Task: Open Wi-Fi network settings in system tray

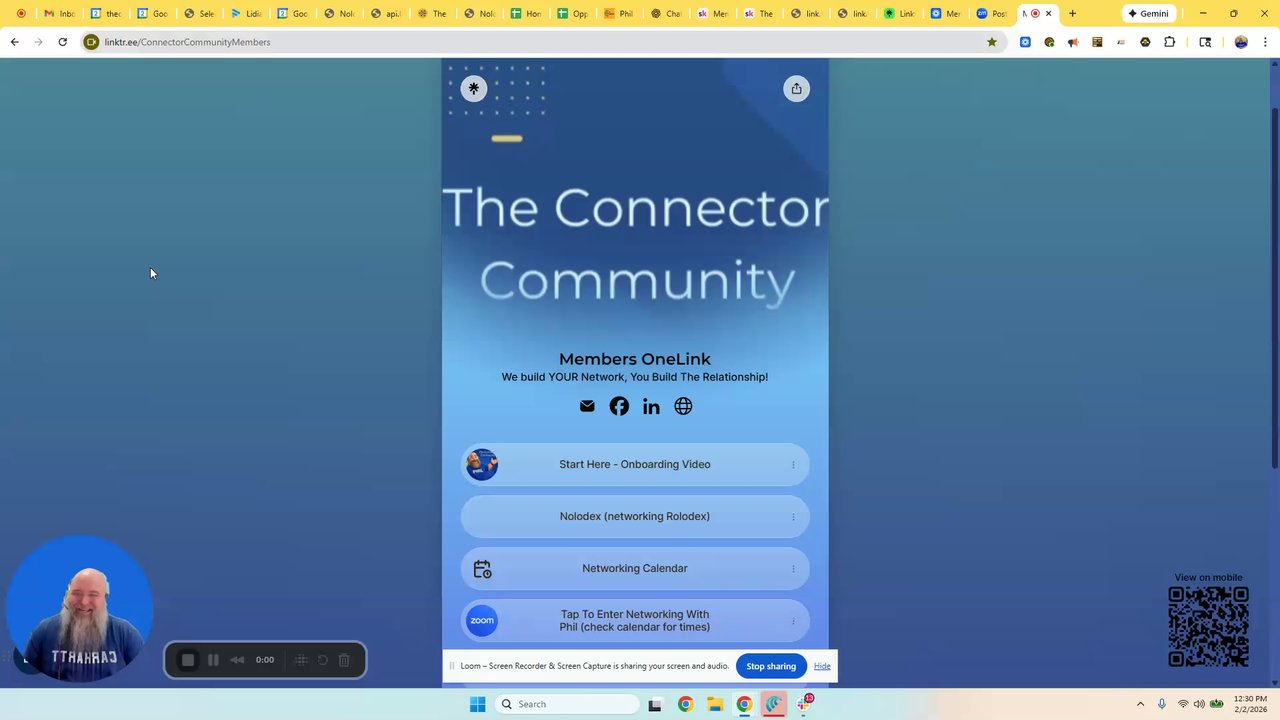Action: click(1183, 704)
